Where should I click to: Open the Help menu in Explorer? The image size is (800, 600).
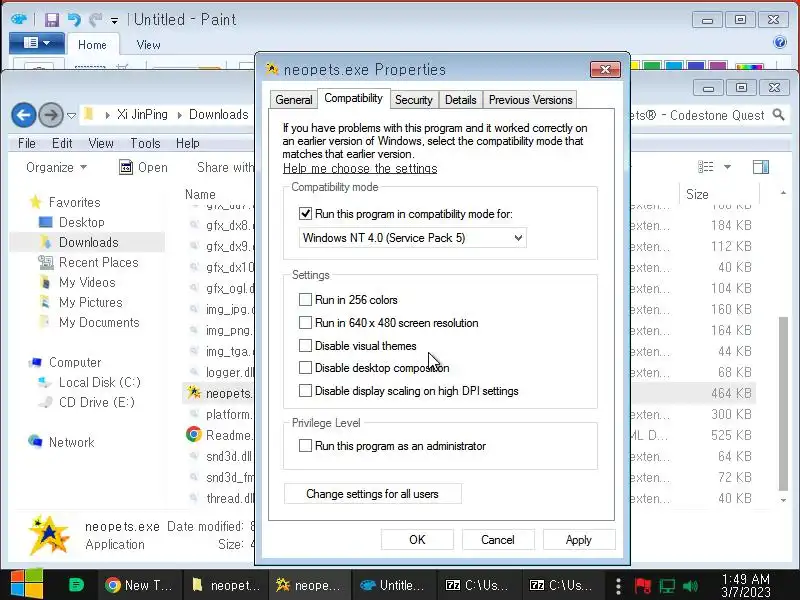click(x=188, y=143)
